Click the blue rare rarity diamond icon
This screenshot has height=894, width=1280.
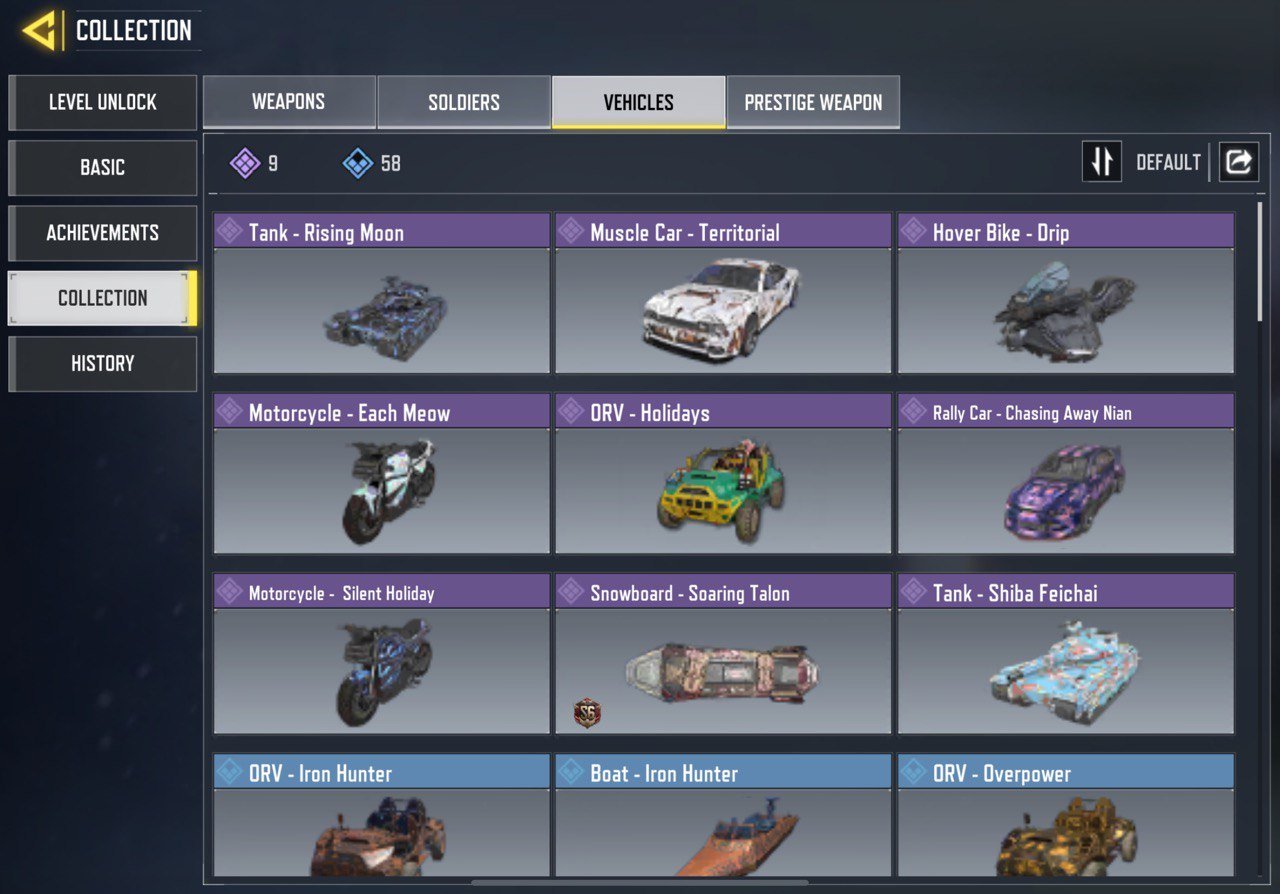358,163
